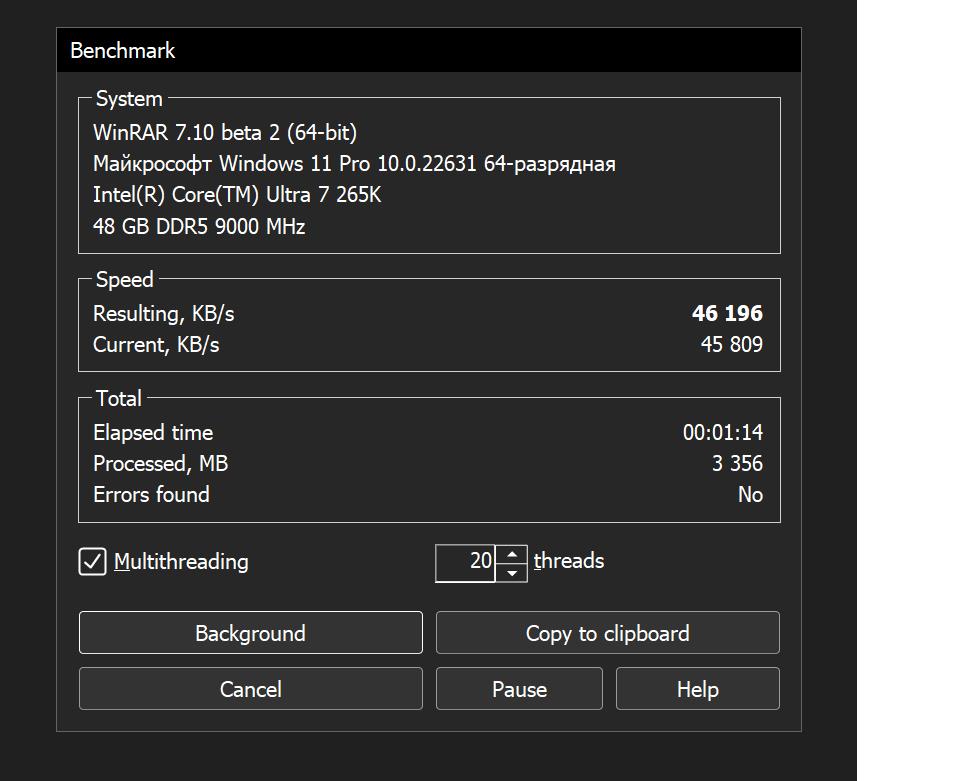Select the WinRAR 7.10 beta 2 version text

pyautogui.click(x=225, y=132)
